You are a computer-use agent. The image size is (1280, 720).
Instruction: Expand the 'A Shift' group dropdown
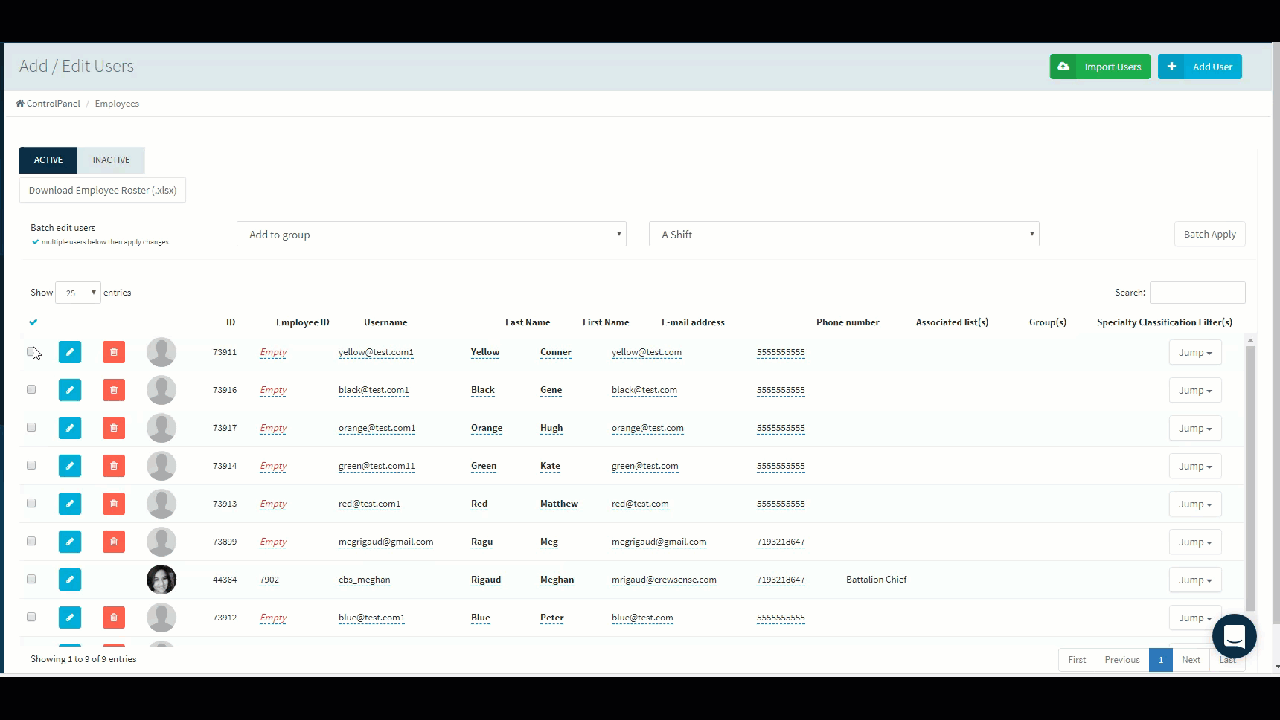point(845,234)
